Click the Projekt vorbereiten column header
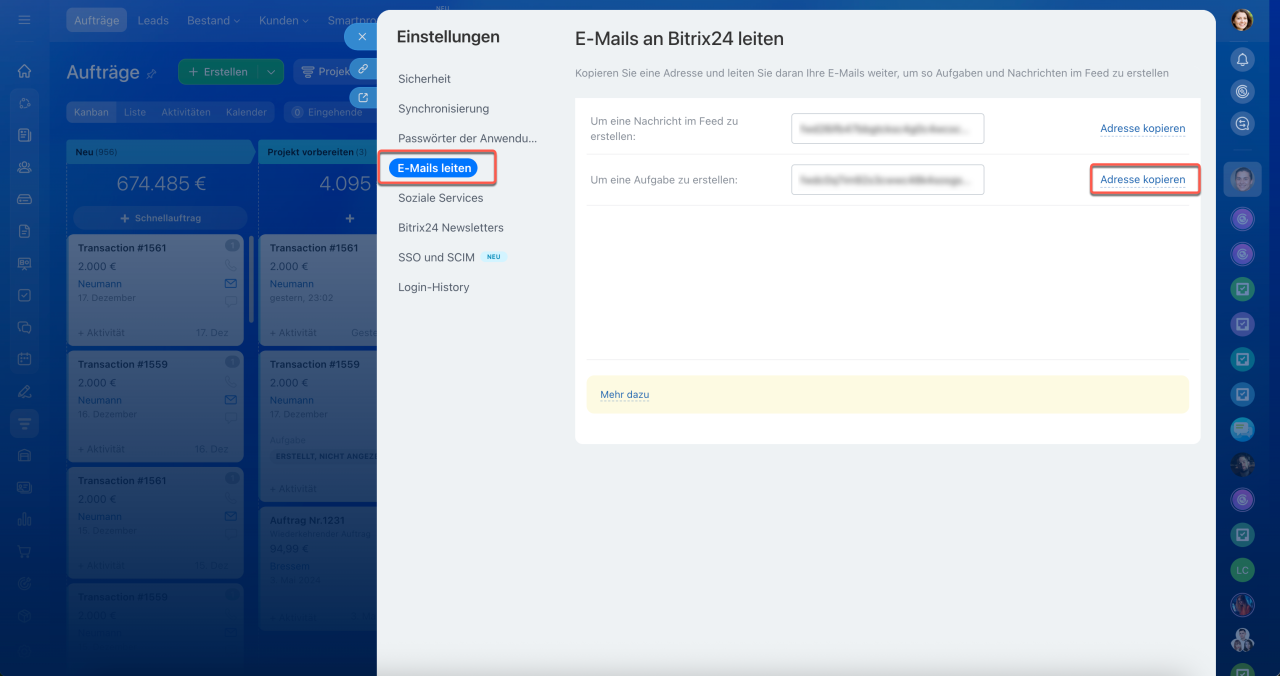Image resolution: width=1280 pixels, height=676 pixels. (x=318, y=152)
